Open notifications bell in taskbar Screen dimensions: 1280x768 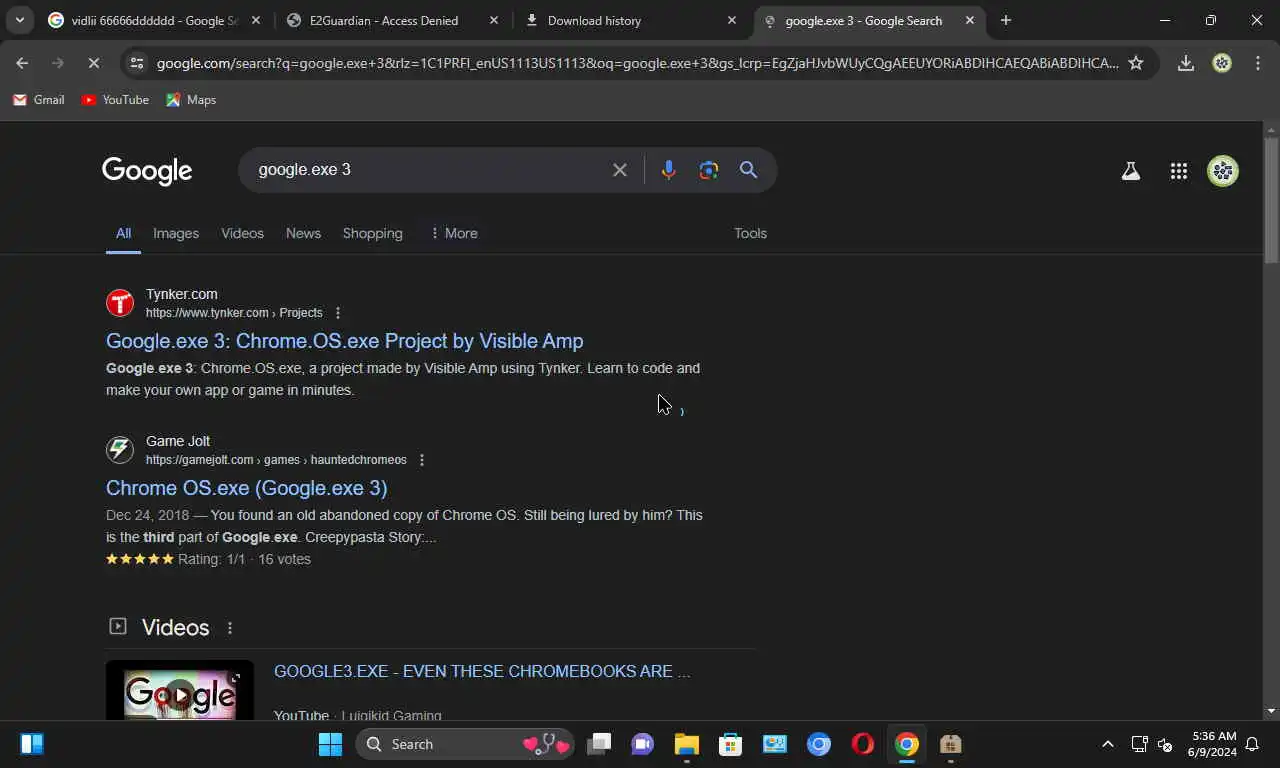click(x=1252, y=744)
